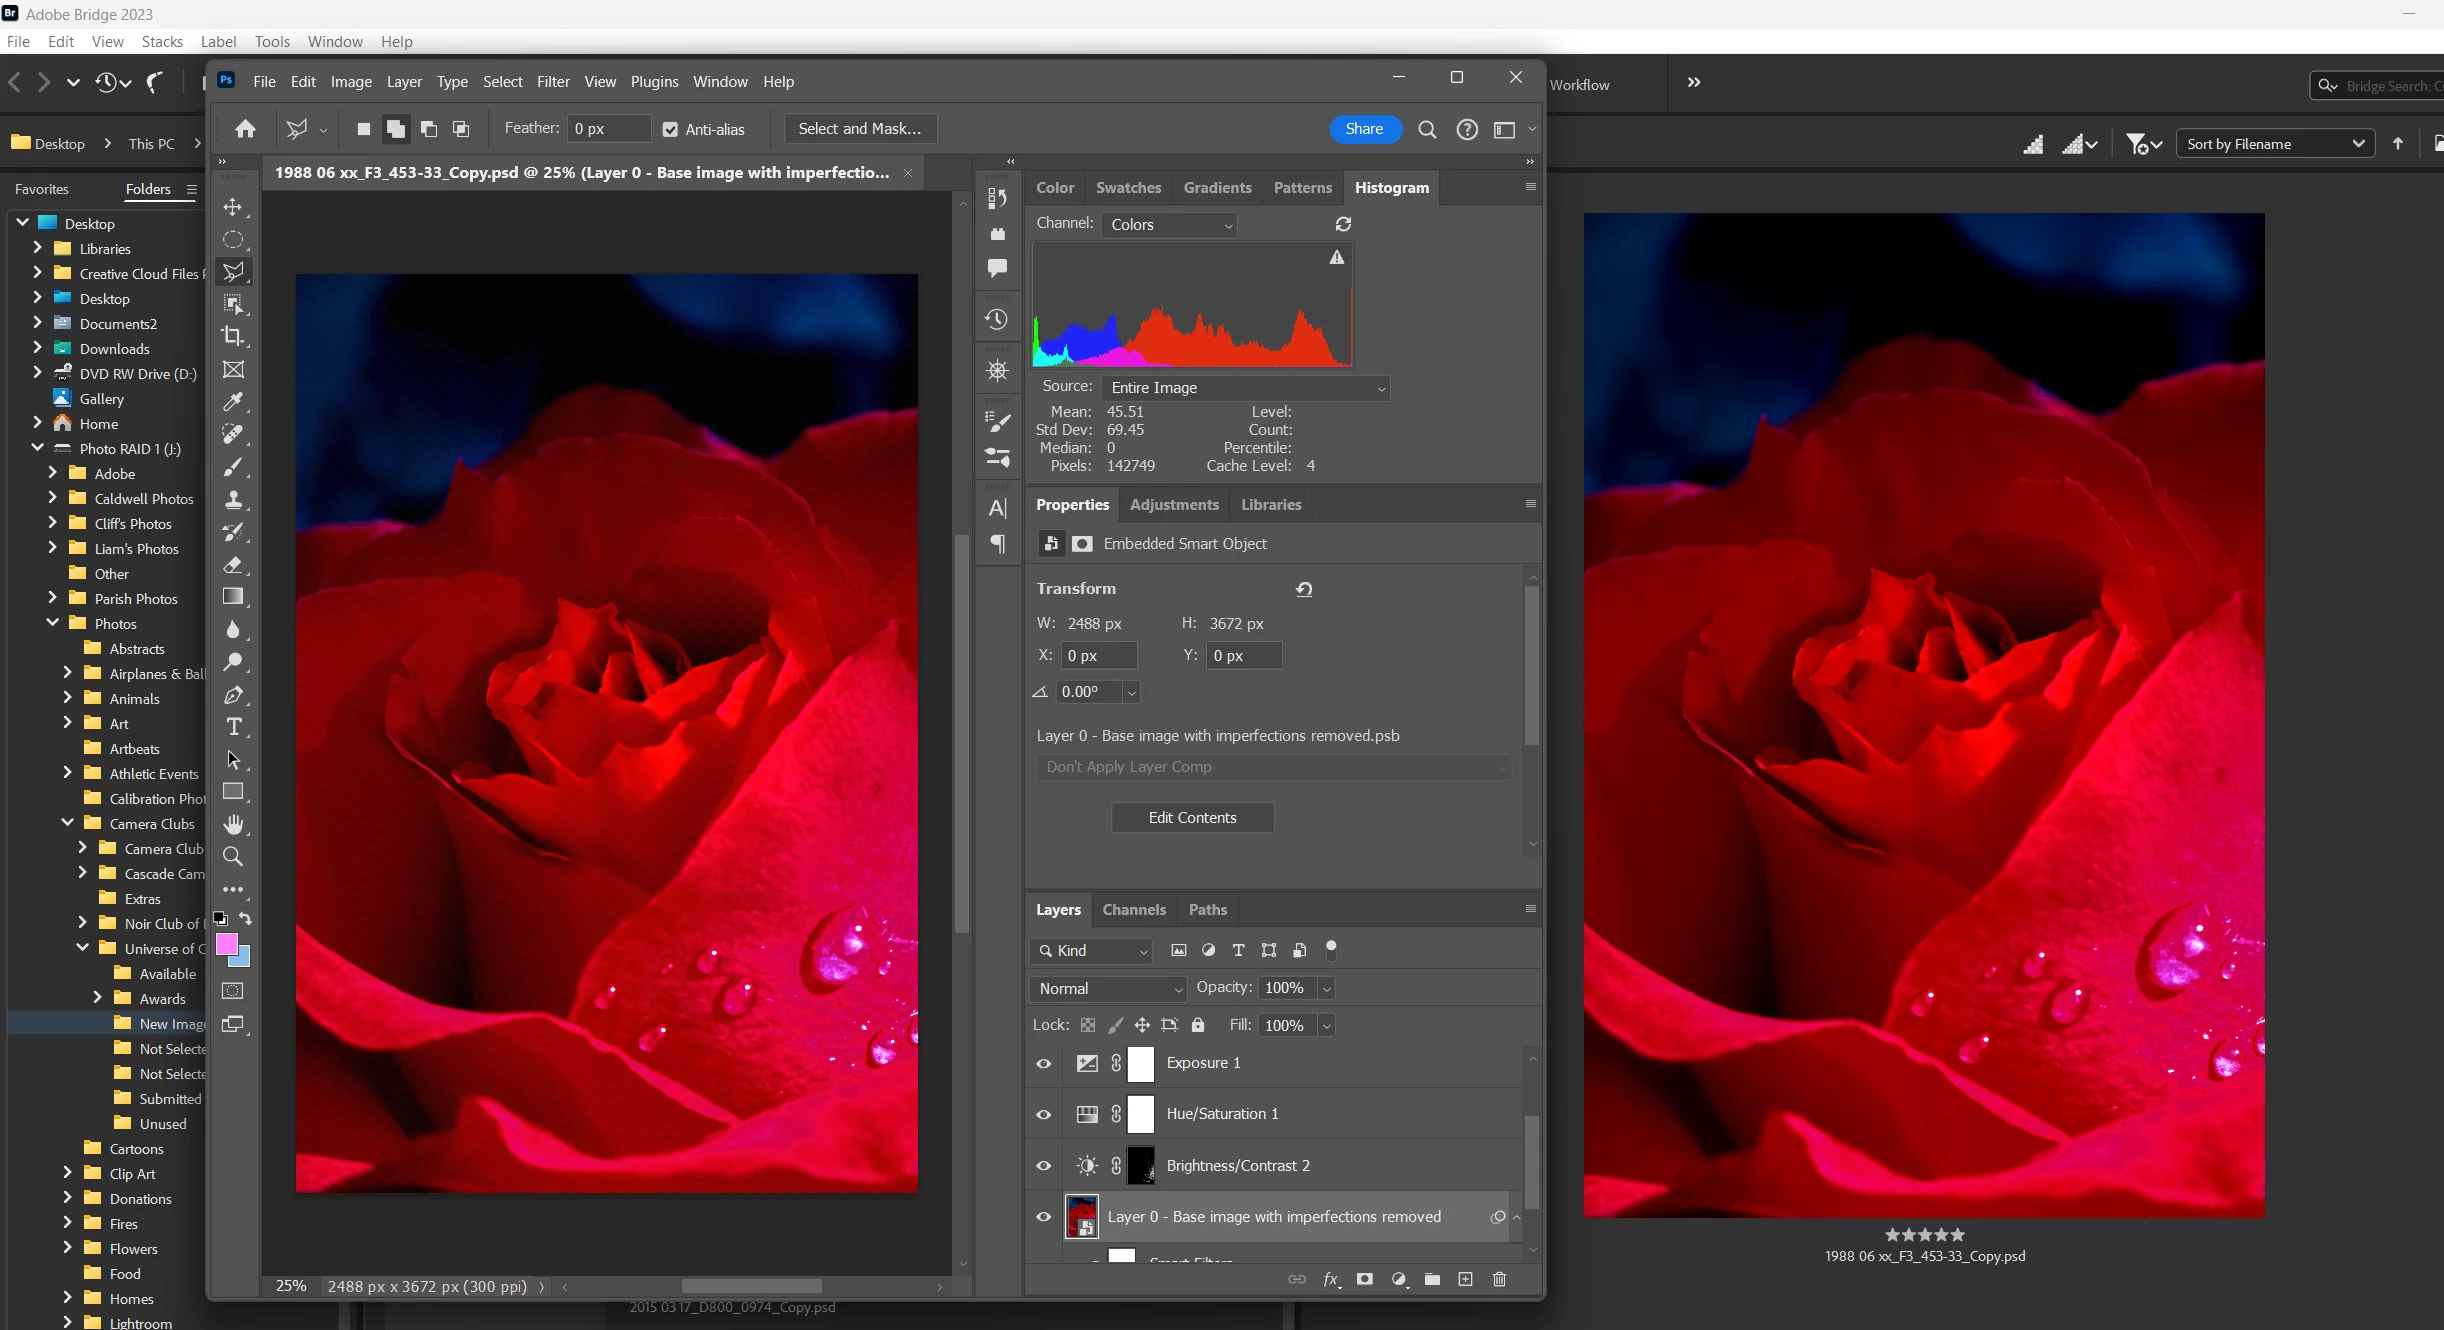Expand the Flowers folder in tree

(x=67, y=1248)
